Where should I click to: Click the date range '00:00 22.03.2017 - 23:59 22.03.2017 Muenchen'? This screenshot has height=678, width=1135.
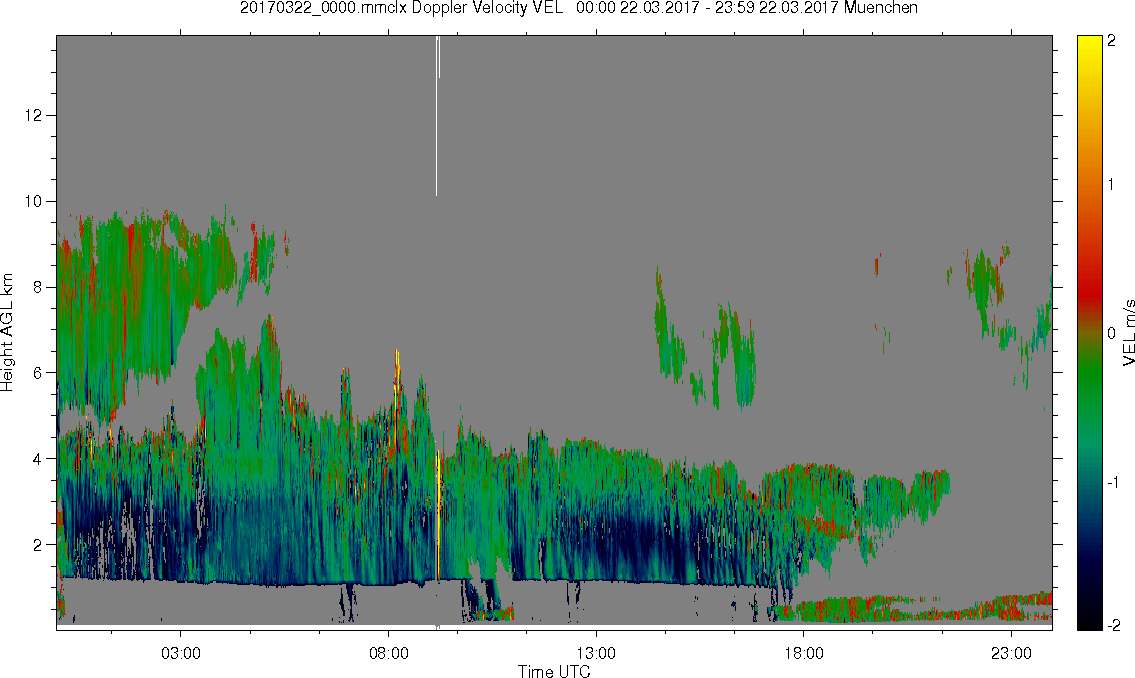(747, 8)
